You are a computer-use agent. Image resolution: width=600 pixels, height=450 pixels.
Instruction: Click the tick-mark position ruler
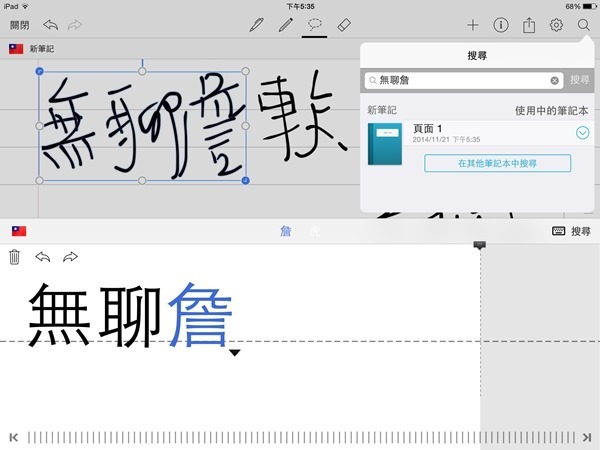coord(301,437)
